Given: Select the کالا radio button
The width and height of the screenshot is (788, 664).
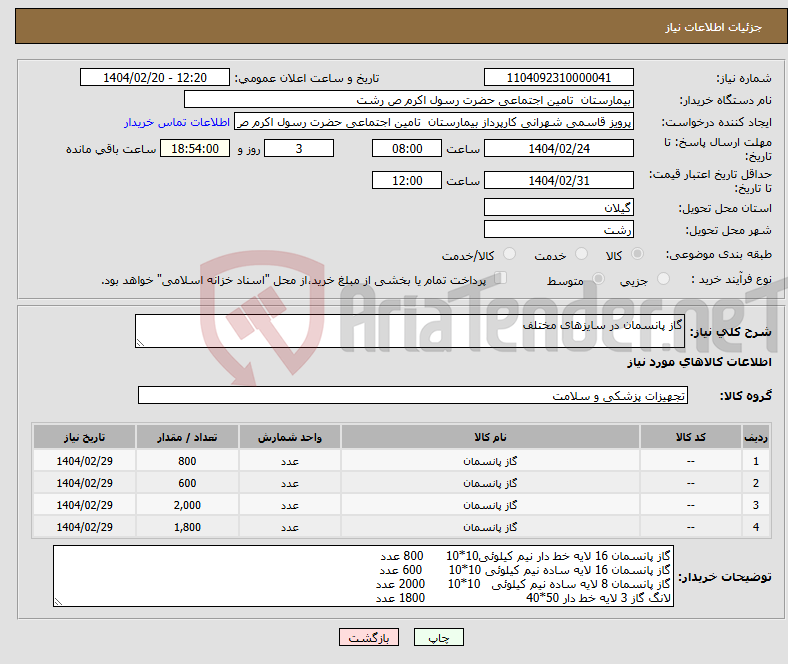Looking at the screenshot, I should tap(637, 254).
